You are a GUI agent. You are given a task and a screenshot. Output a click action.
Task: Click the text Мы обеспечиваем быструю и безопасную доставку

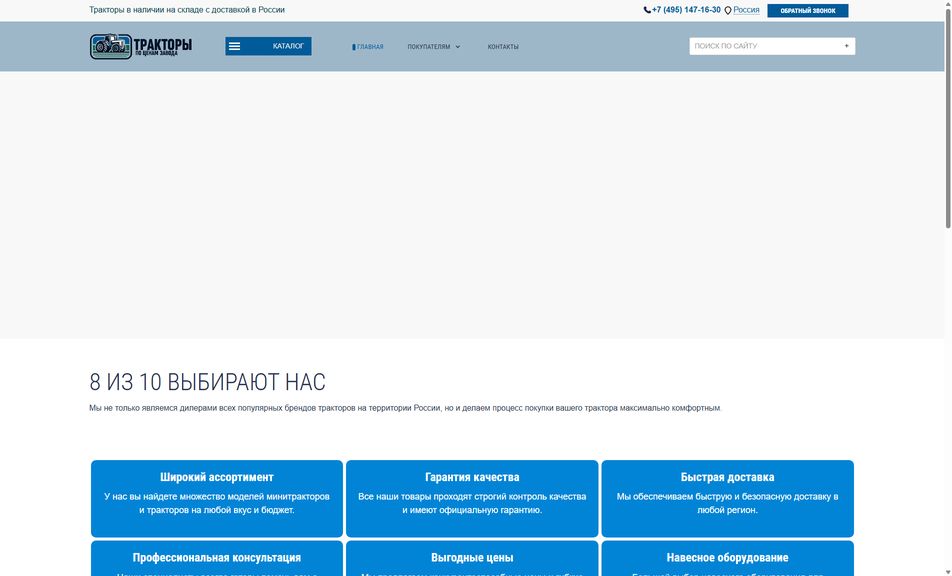[x=727, y=503]
